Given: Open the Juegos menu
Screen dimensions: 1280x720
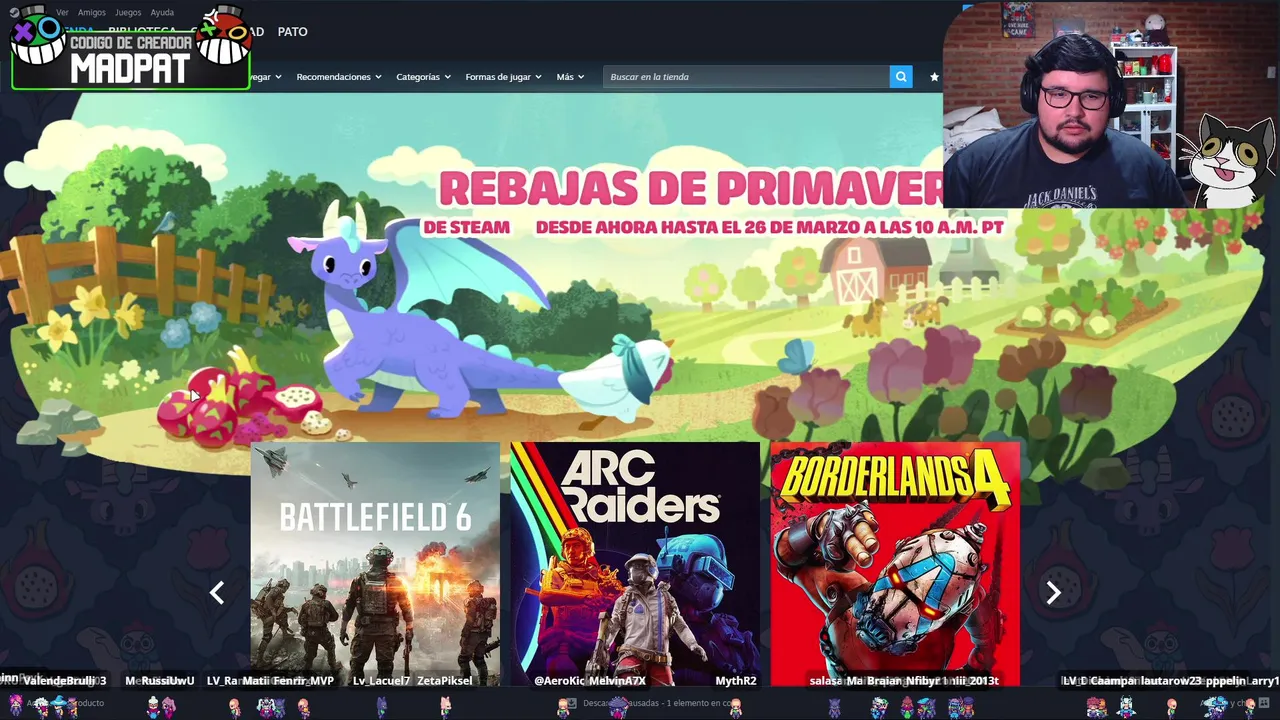Looking at the screenshot, I should 128,13.
